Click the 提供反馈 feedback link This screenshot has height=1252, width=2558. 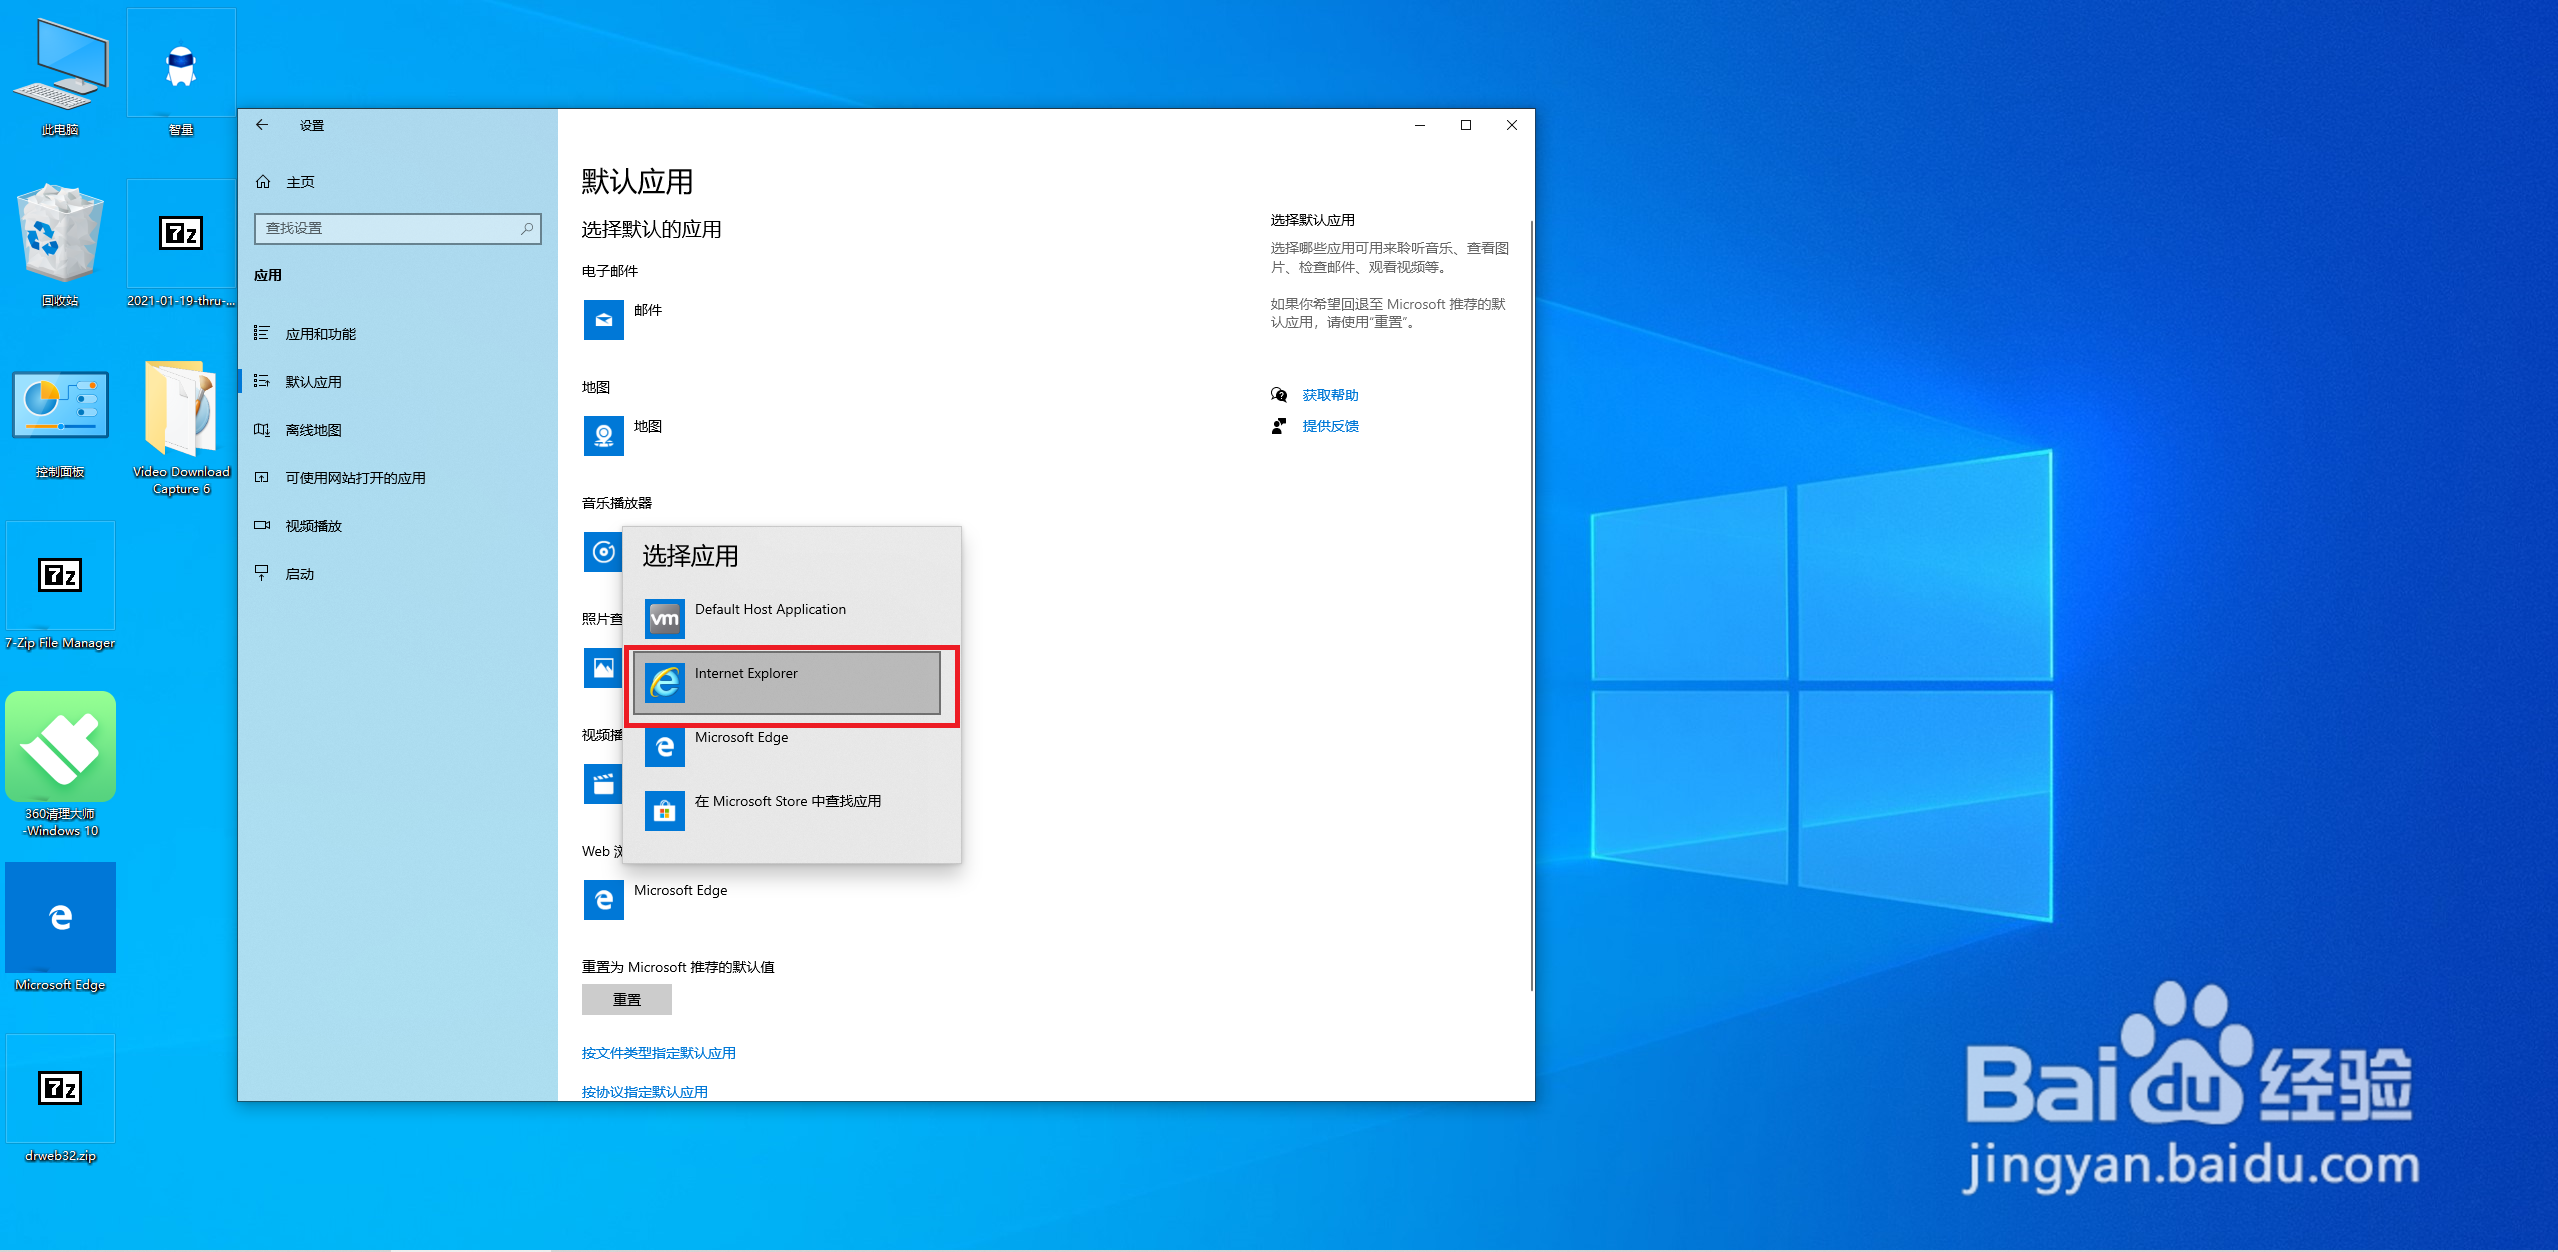[x=1329, y=426]
